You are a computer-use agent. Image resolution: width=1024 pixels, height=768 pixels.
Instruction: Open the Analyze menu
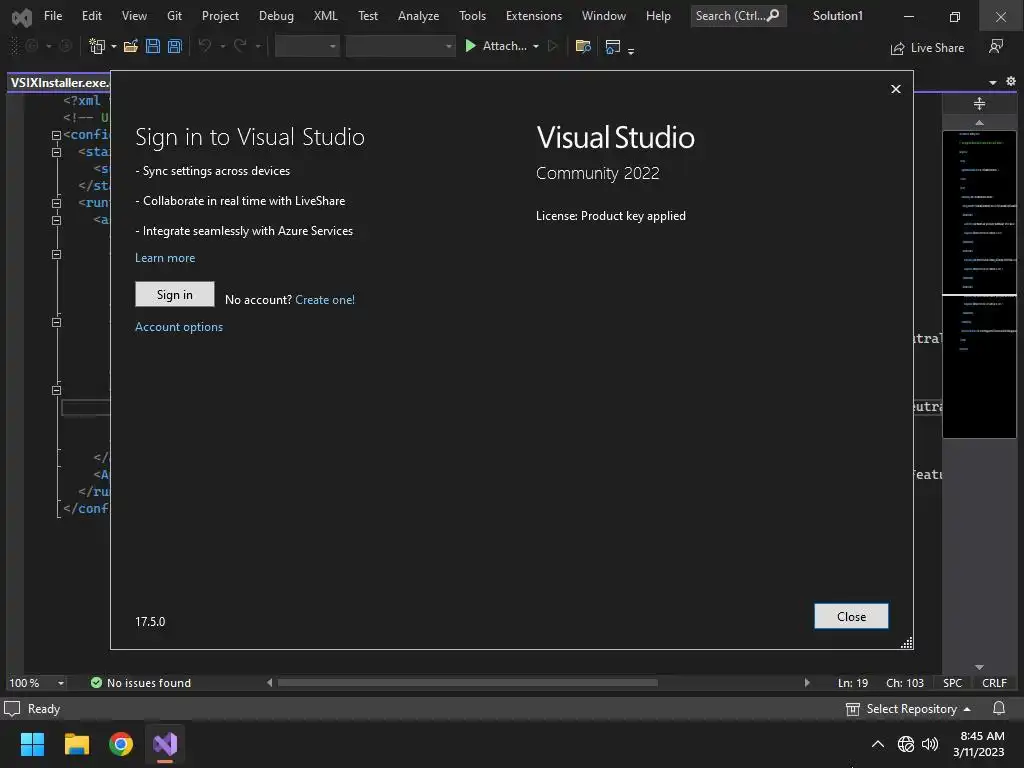point(419,16)
